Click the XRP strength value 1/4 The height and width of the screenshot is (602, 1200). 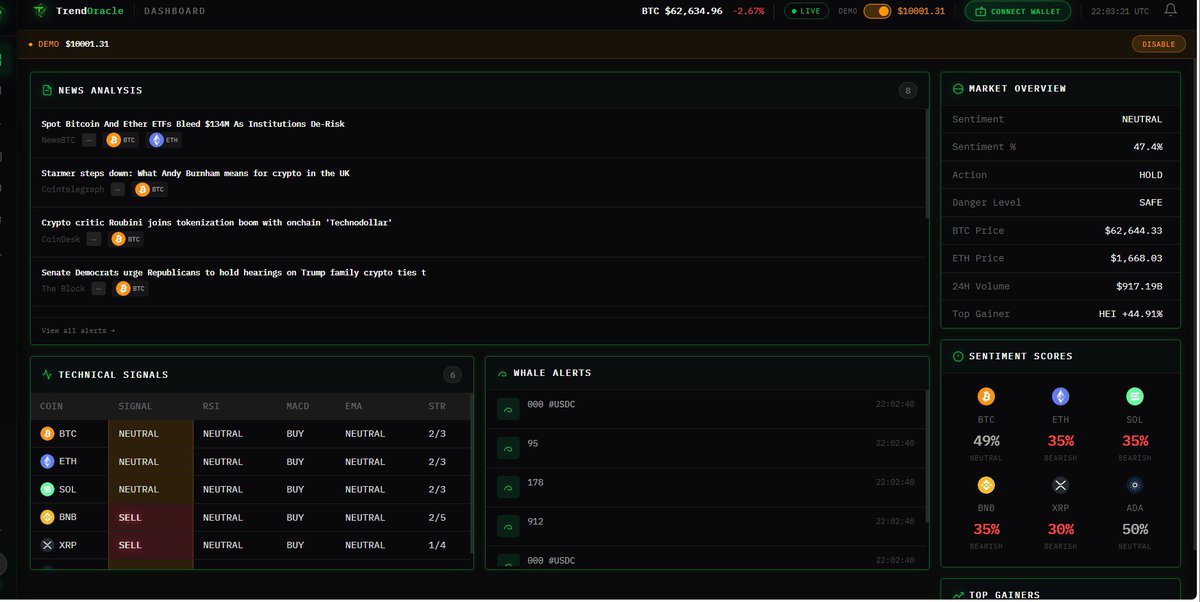pyautogui.click(x=437, y=545)
